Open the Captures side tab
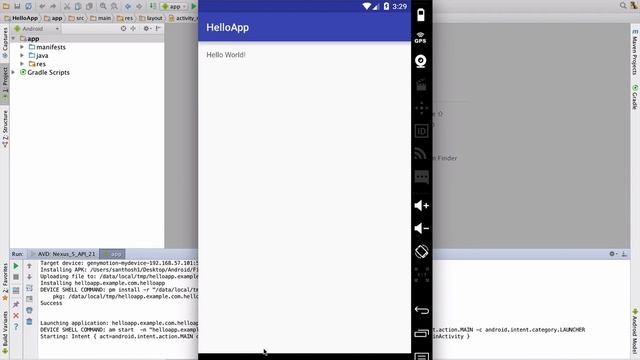Viewport: 640px width, 360px height. 5,43
